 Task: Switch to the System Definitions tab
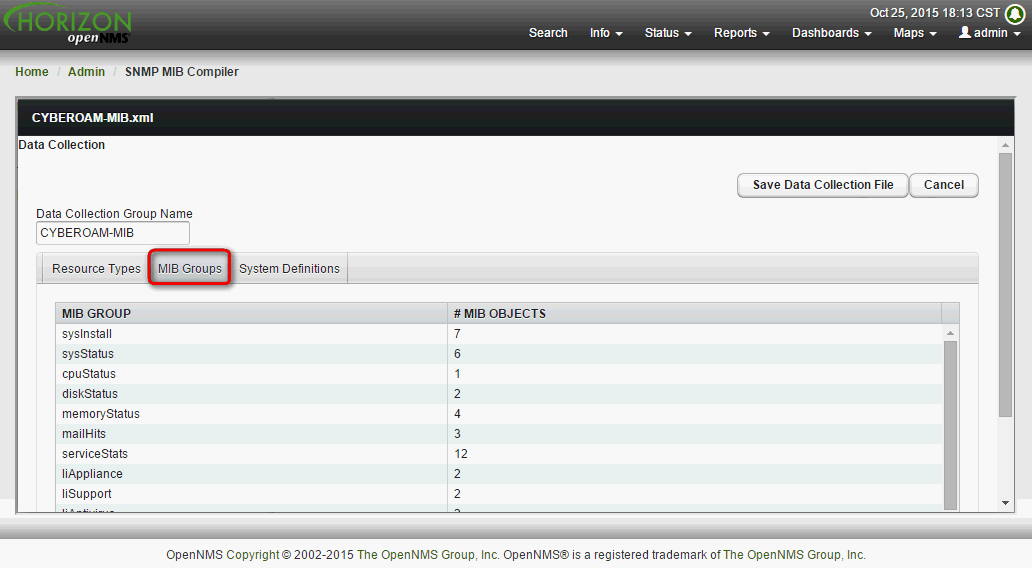click(x=289, y=269)
